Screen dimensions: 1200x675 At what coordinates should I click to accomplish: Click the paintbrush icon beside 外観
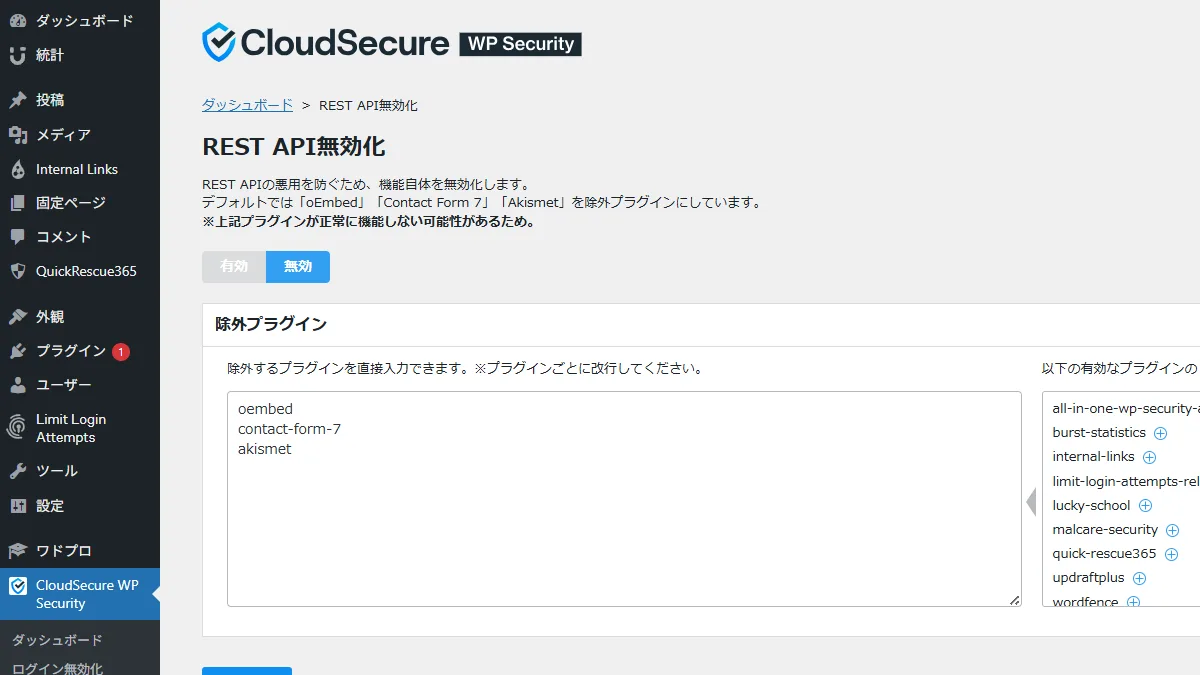(x=17, y=317)
